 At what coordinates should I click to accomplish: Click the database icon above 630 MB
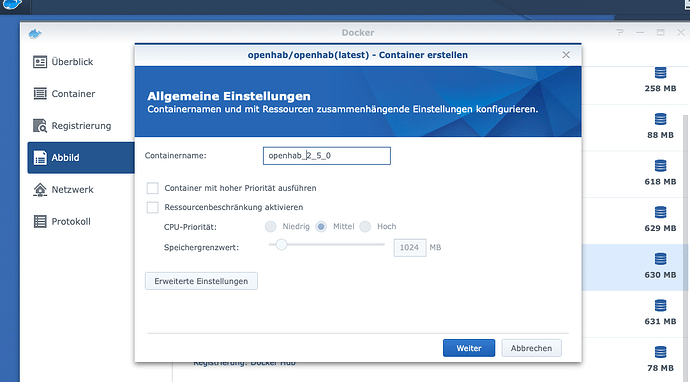click(661, 259)
